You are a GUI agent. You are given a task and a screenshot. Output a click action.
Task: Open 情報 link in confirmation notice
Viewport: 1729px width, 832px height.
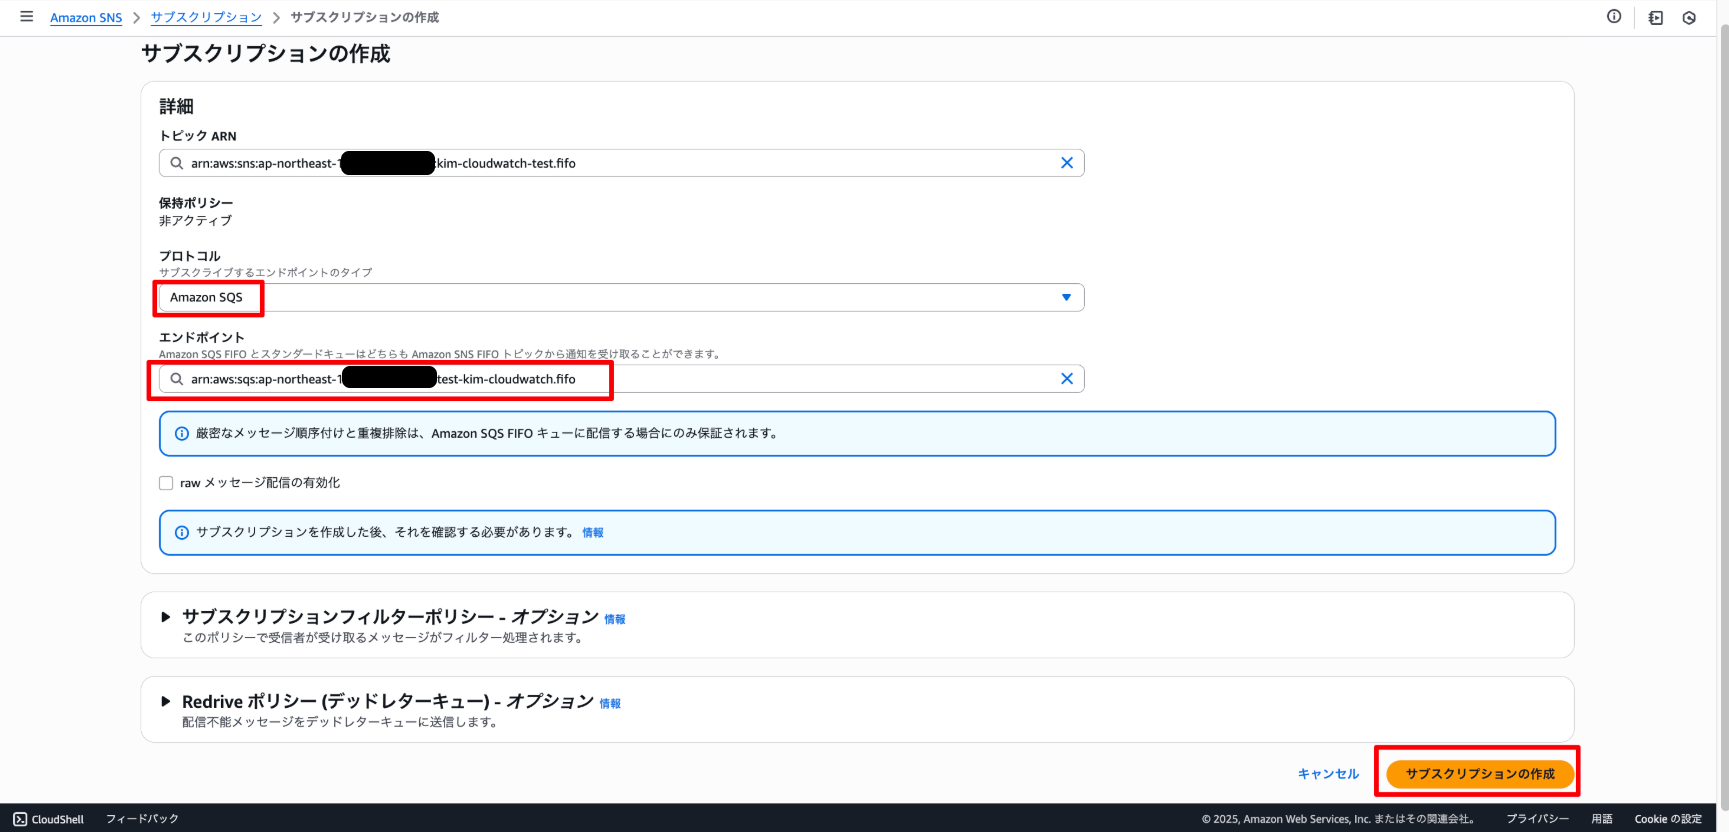[593, 533]
